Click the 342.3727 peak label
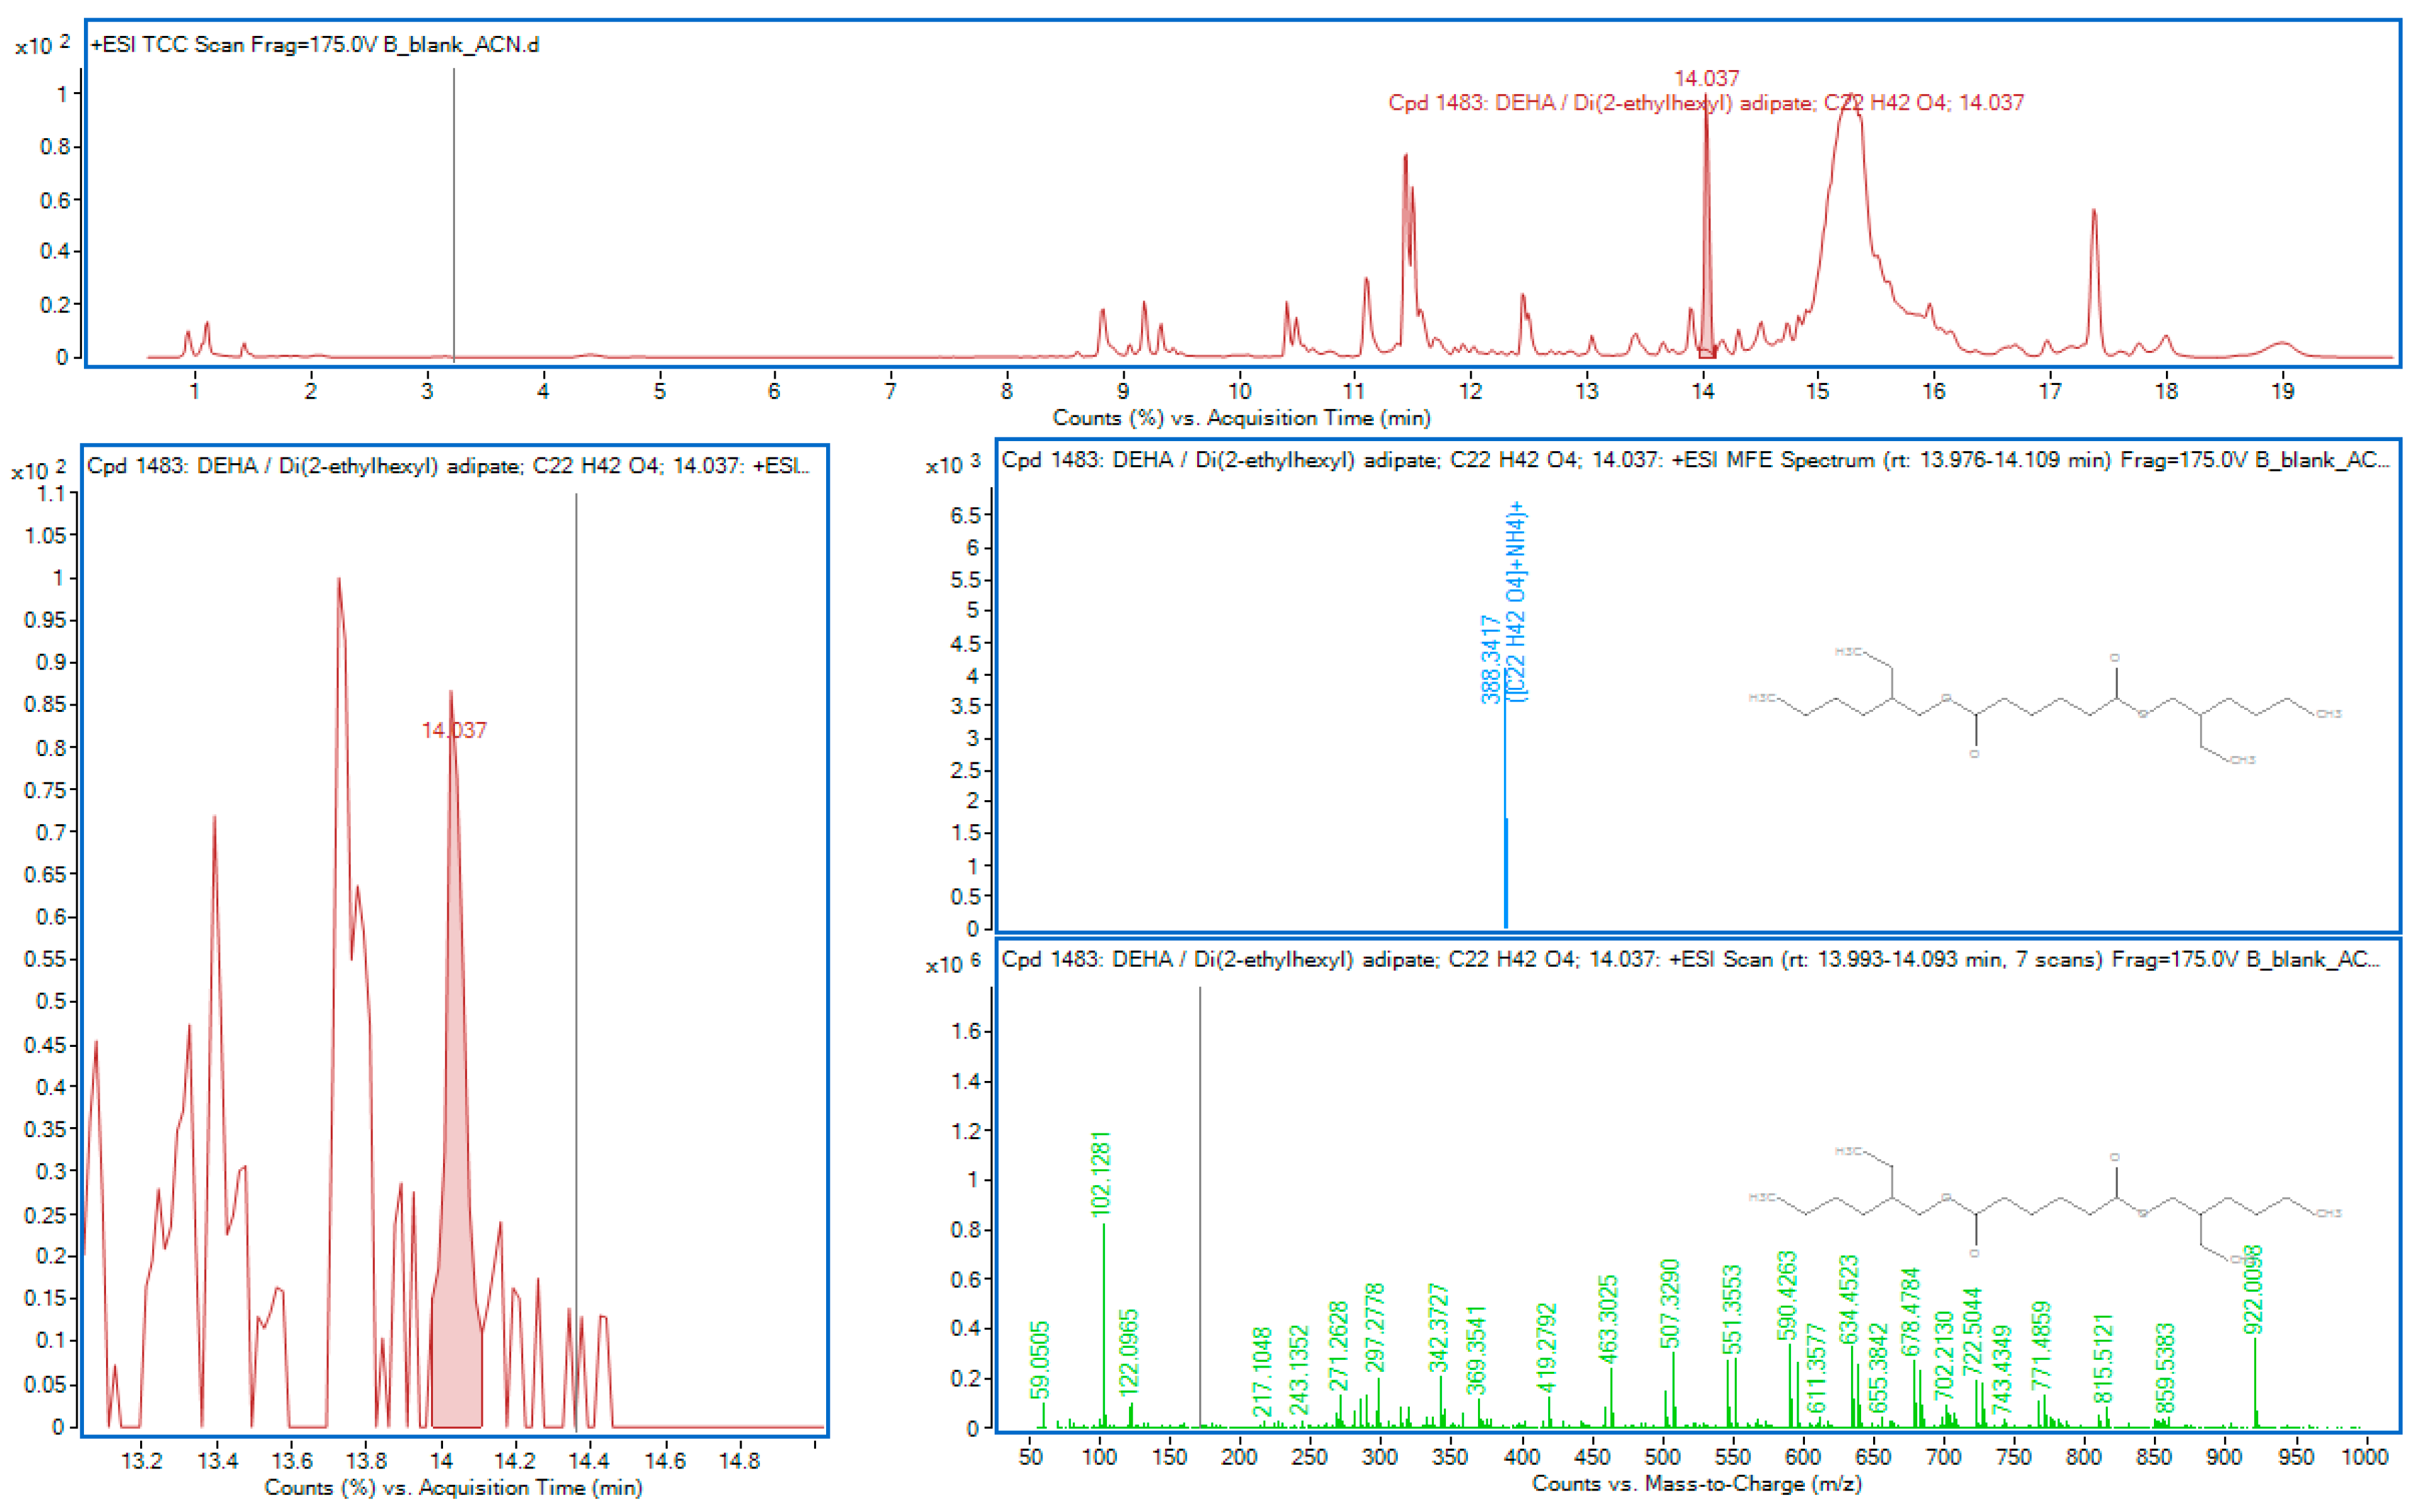 tap(1438, 1328)
